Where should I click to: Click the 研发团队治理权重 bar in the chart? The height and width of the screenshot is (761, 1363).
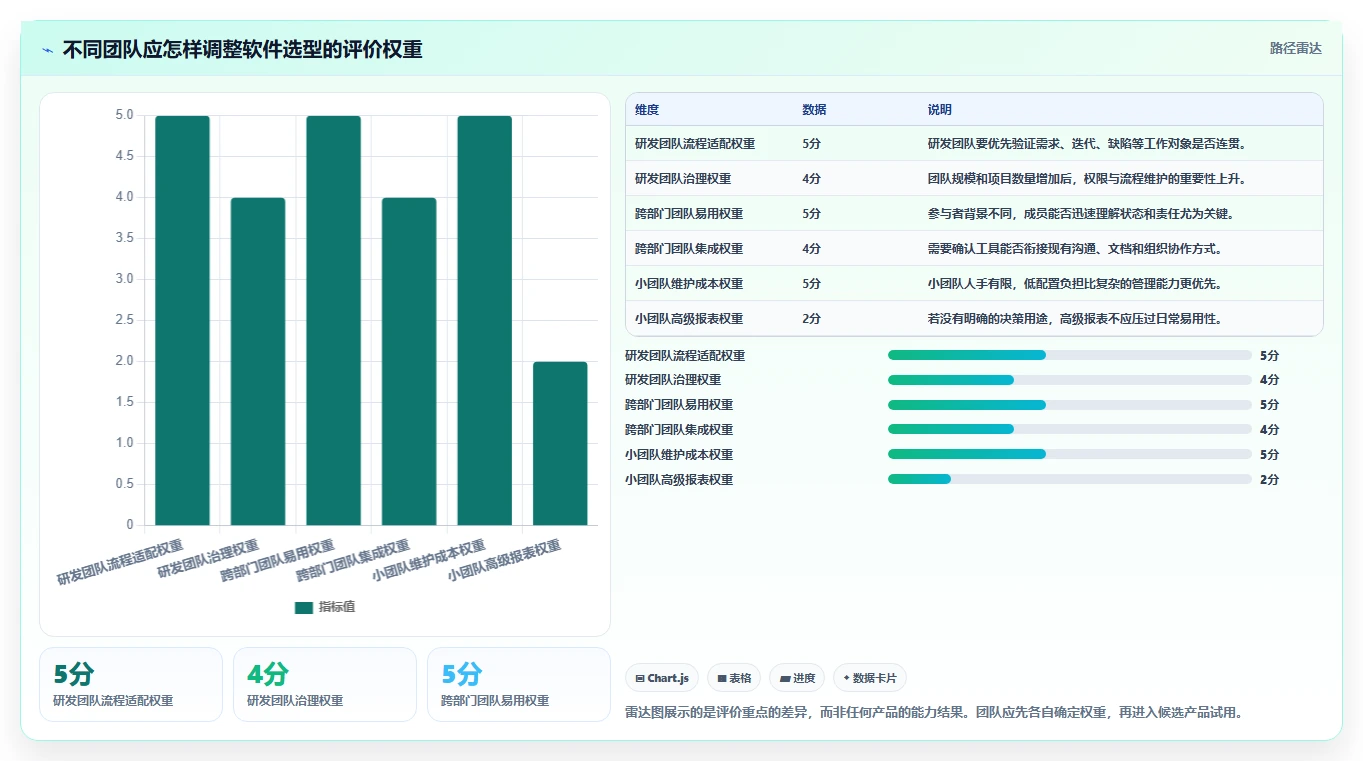[x=258, y=361]
